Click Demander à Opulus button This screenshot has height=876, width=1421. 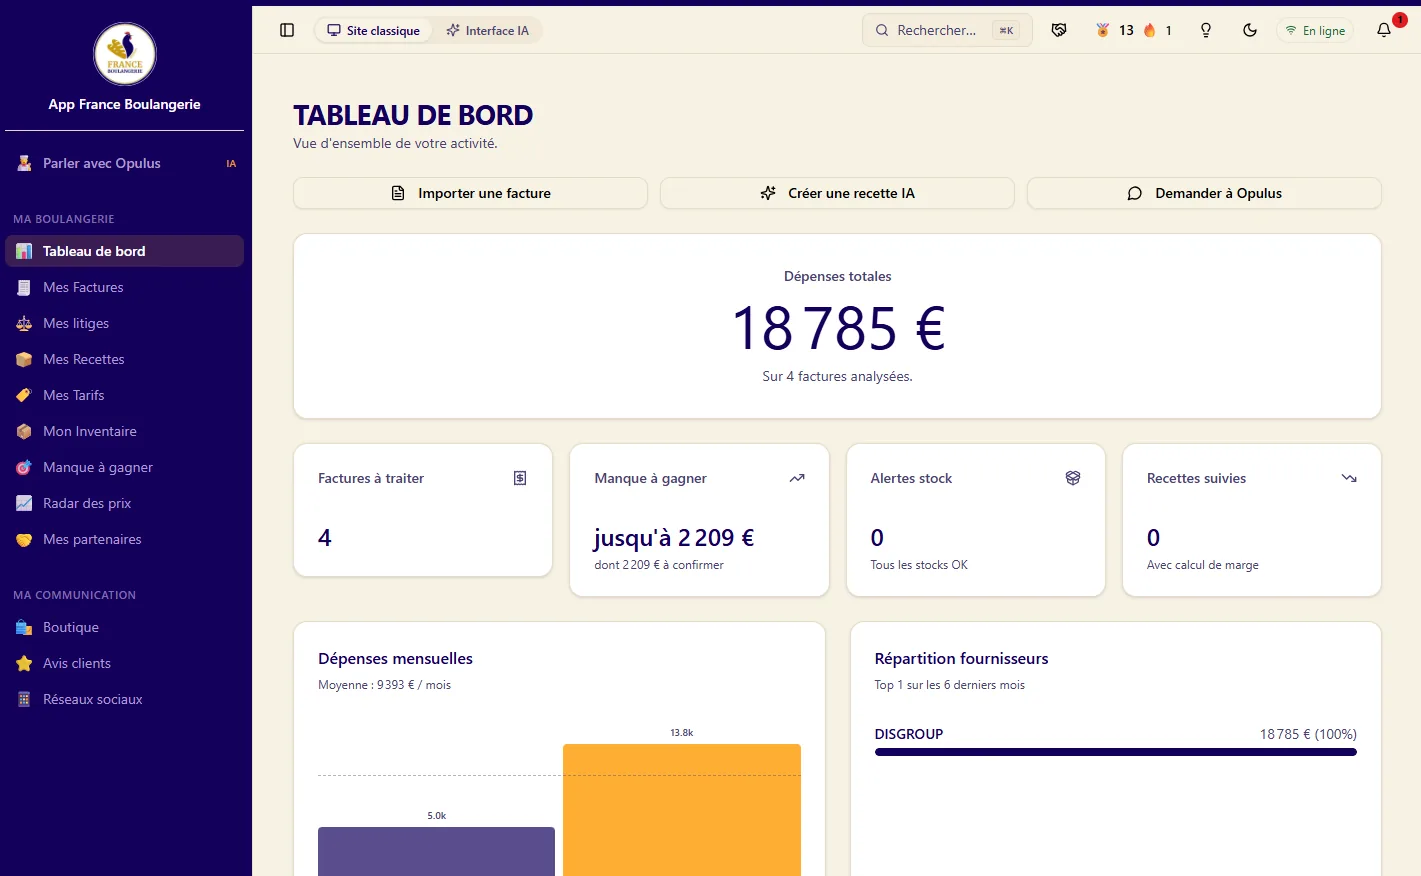point(1204,193)
